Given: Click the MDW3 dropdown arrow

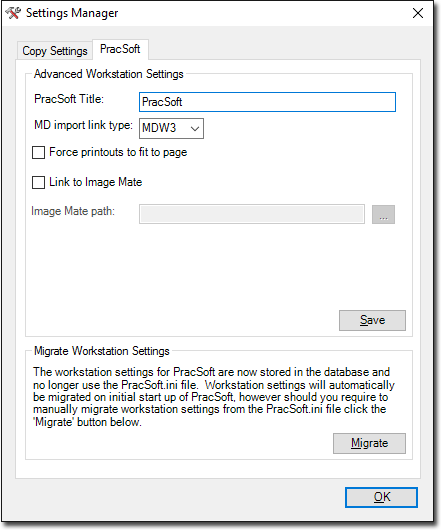Looking at the screenshot, I should [195, 128].
